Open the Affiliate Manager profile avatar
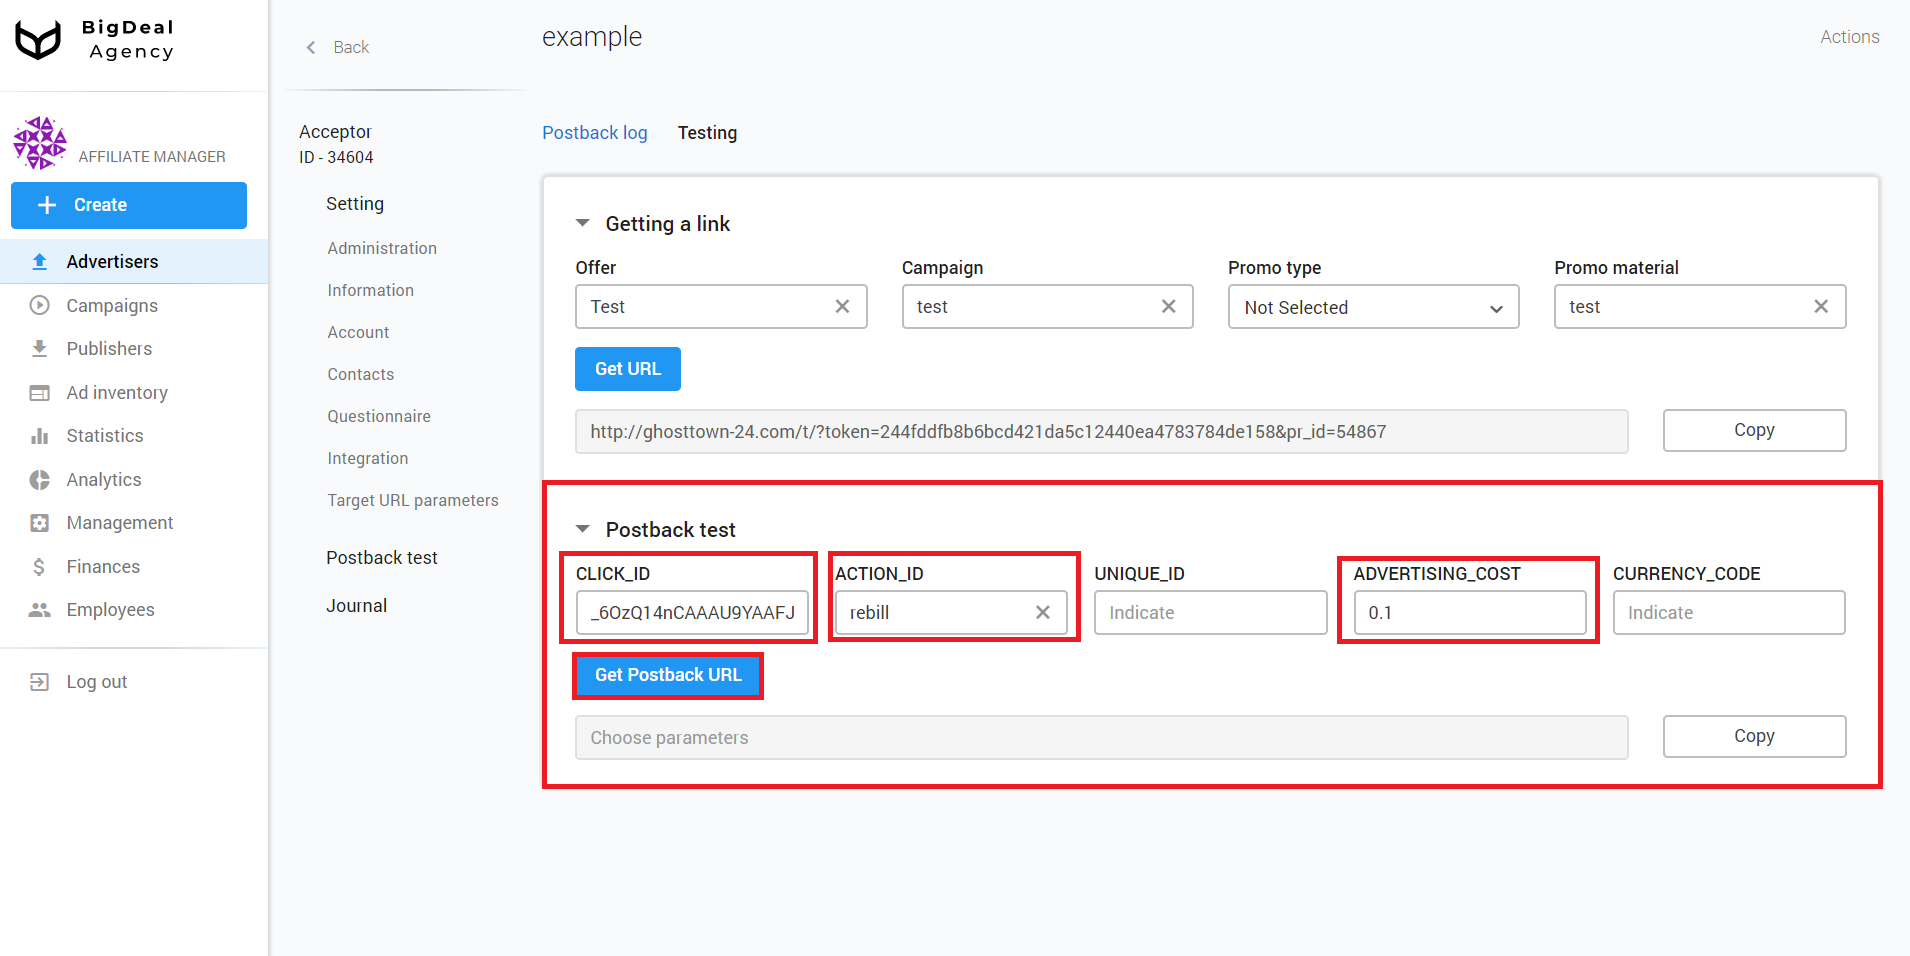1910x956 pixels. click(x=39, y=142)
